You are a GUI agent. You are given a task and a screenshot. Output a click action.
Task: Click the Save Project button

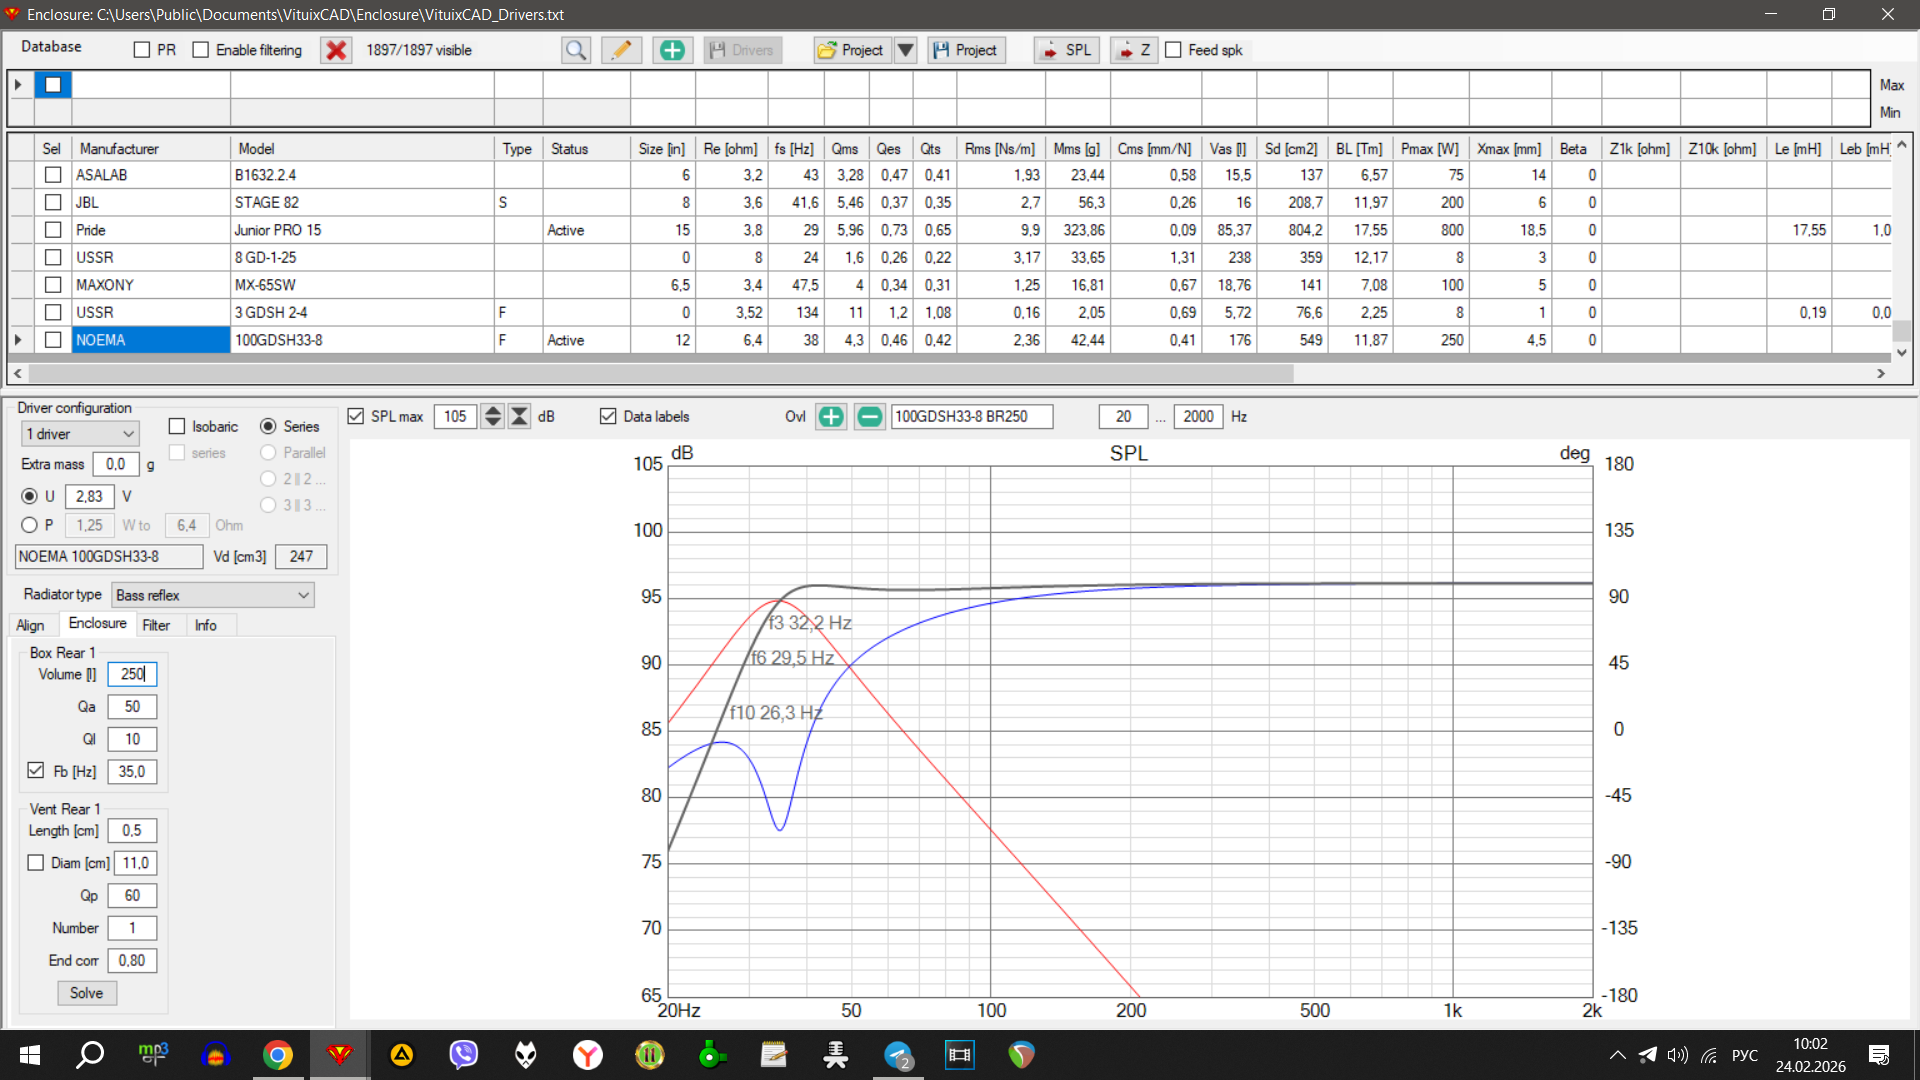pos(966,50)
